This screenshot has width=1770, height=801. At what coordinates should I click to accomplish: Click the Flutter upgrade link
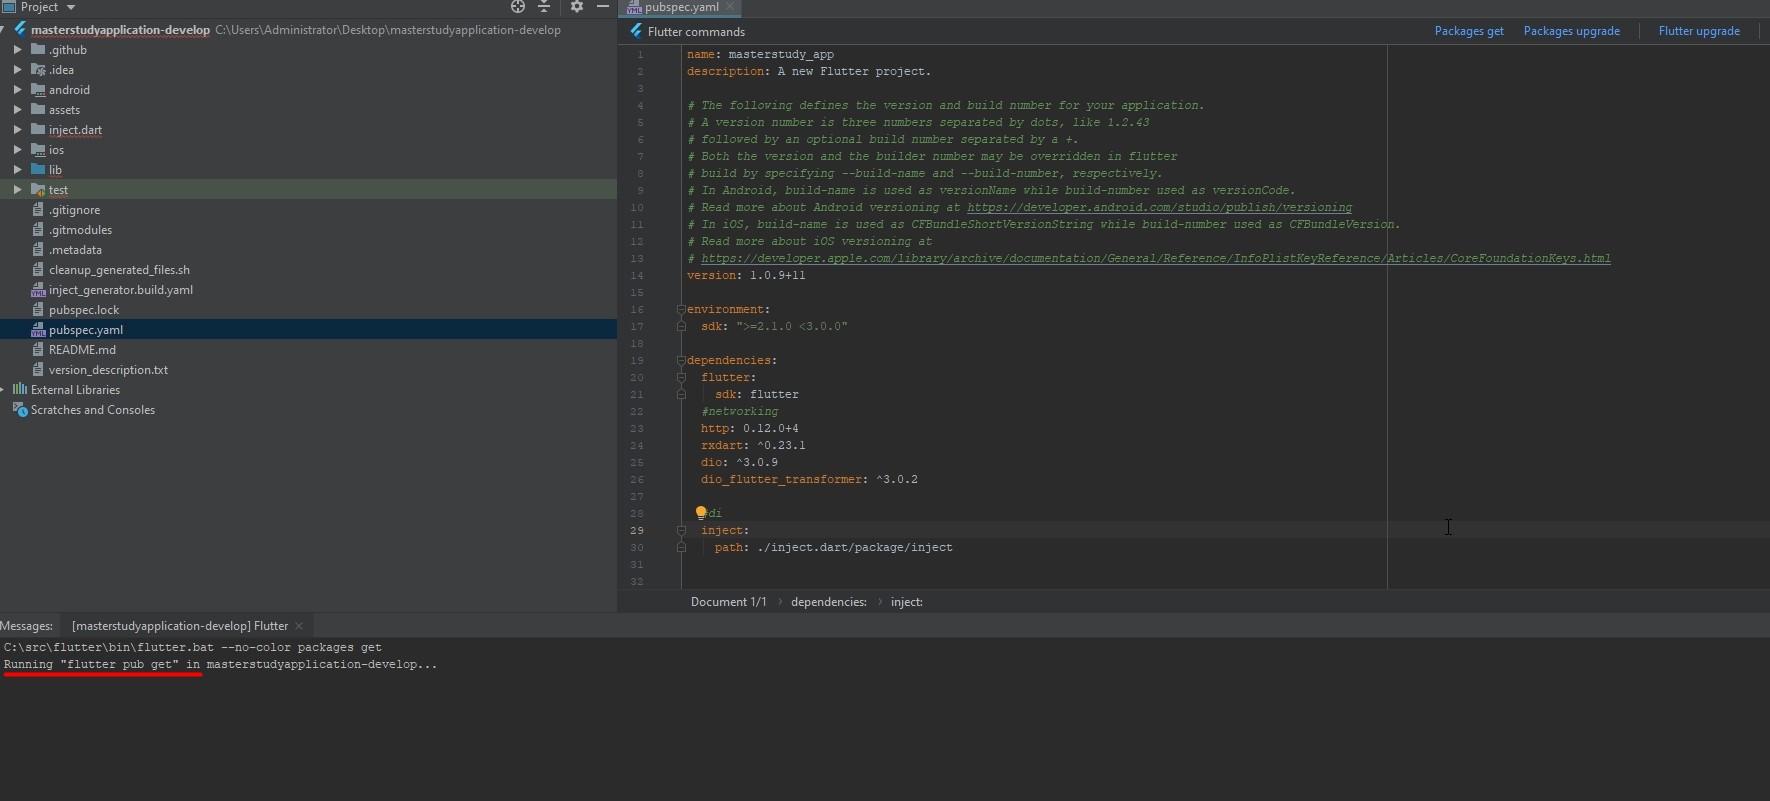click(x=1698, y=31)
